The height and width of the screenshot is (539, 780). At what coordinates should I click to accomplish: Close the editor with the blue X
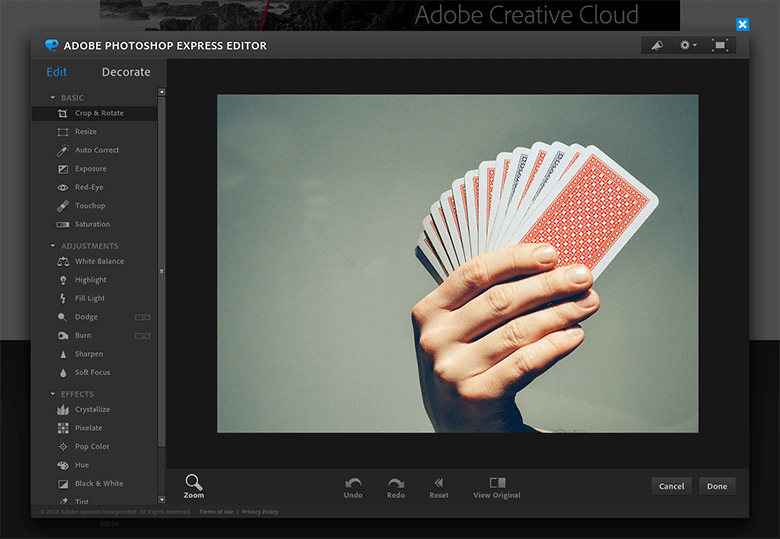tap(743, 24)
